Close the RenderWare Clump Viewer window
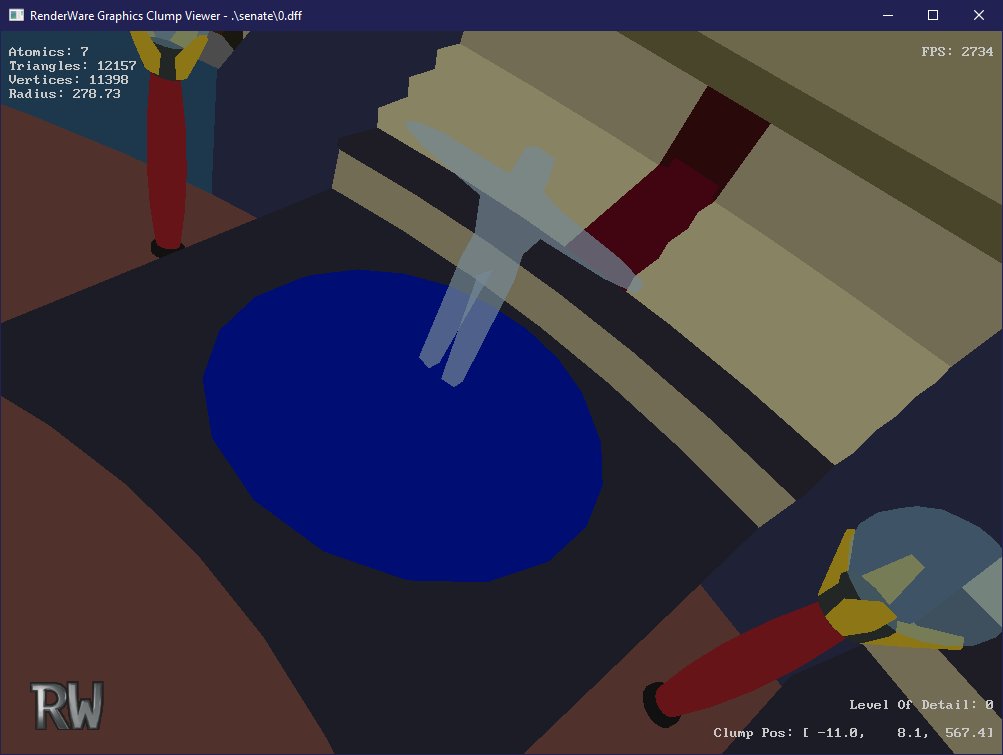 coord(979,15)
